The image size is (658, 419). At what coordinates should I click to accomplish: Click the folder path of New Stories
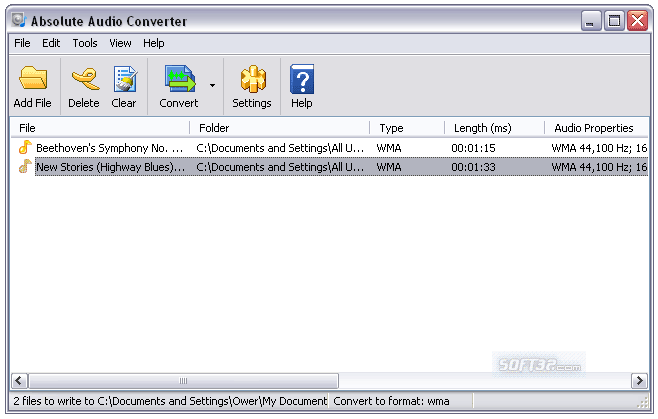click(x=280, y=167)
